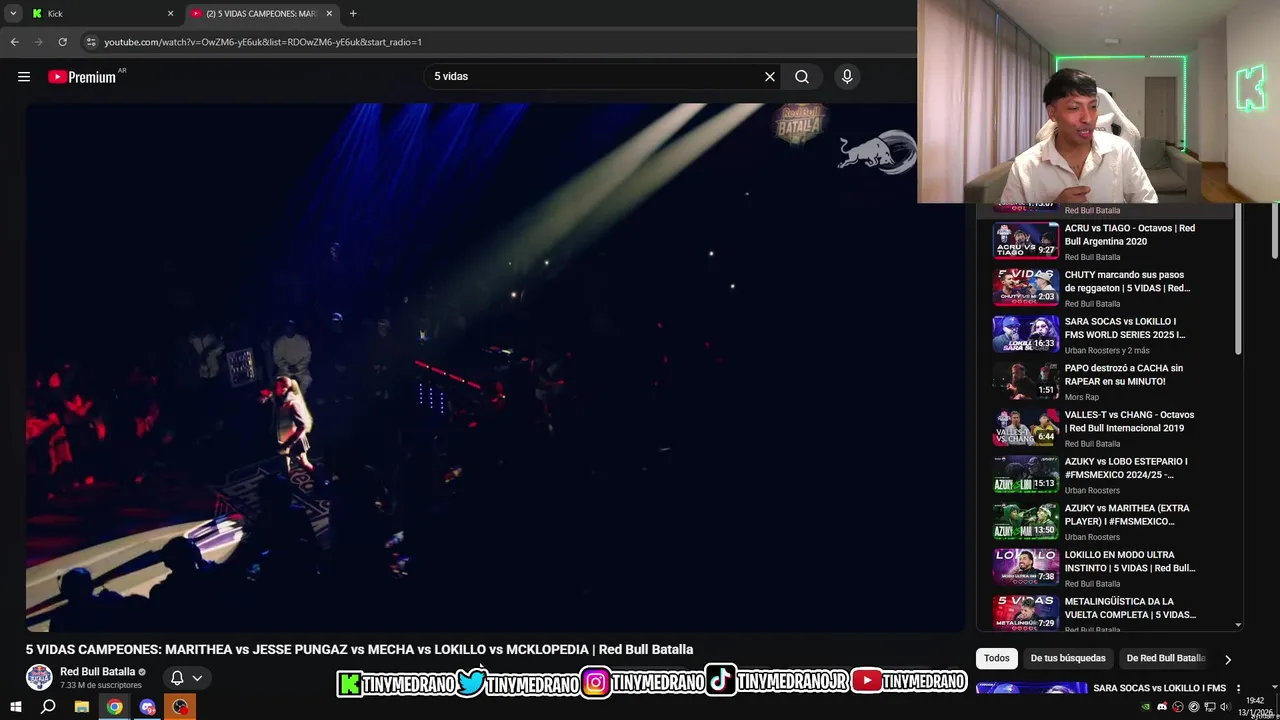The height and width of the screenshot is (720, 1280).
Task: Click the 'Mors Rap' channel text
Action: (x=1082, y=397)
